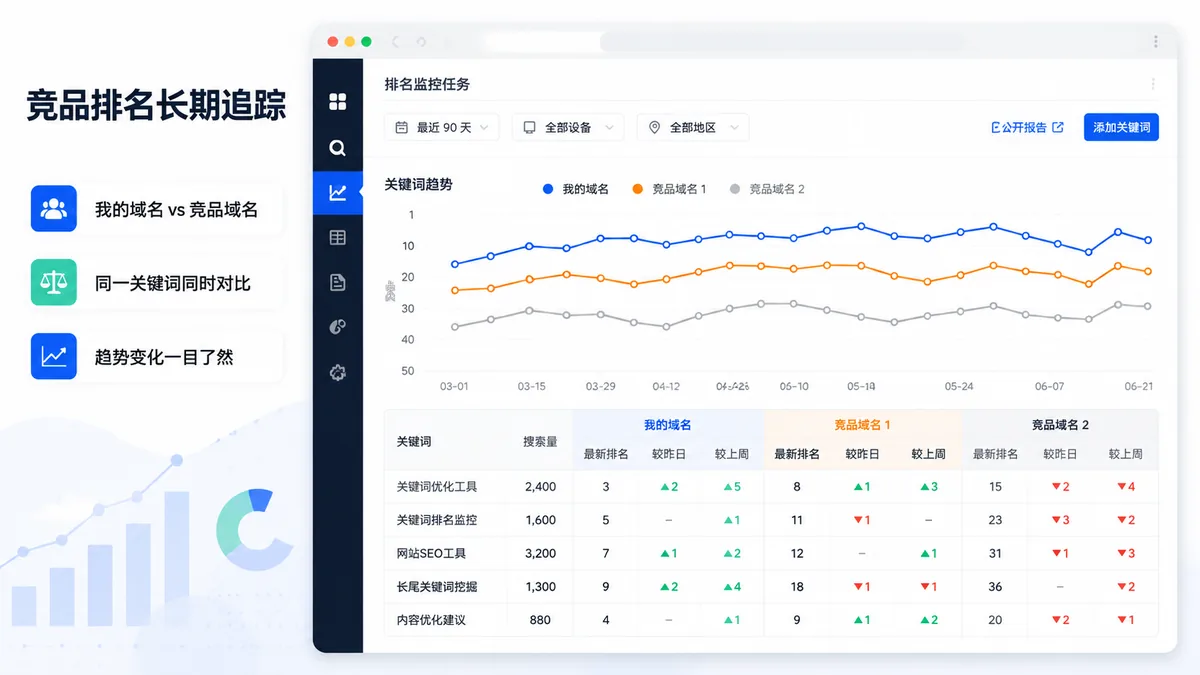Select the 竞品域名 1 column group header

tap(862, 425)
